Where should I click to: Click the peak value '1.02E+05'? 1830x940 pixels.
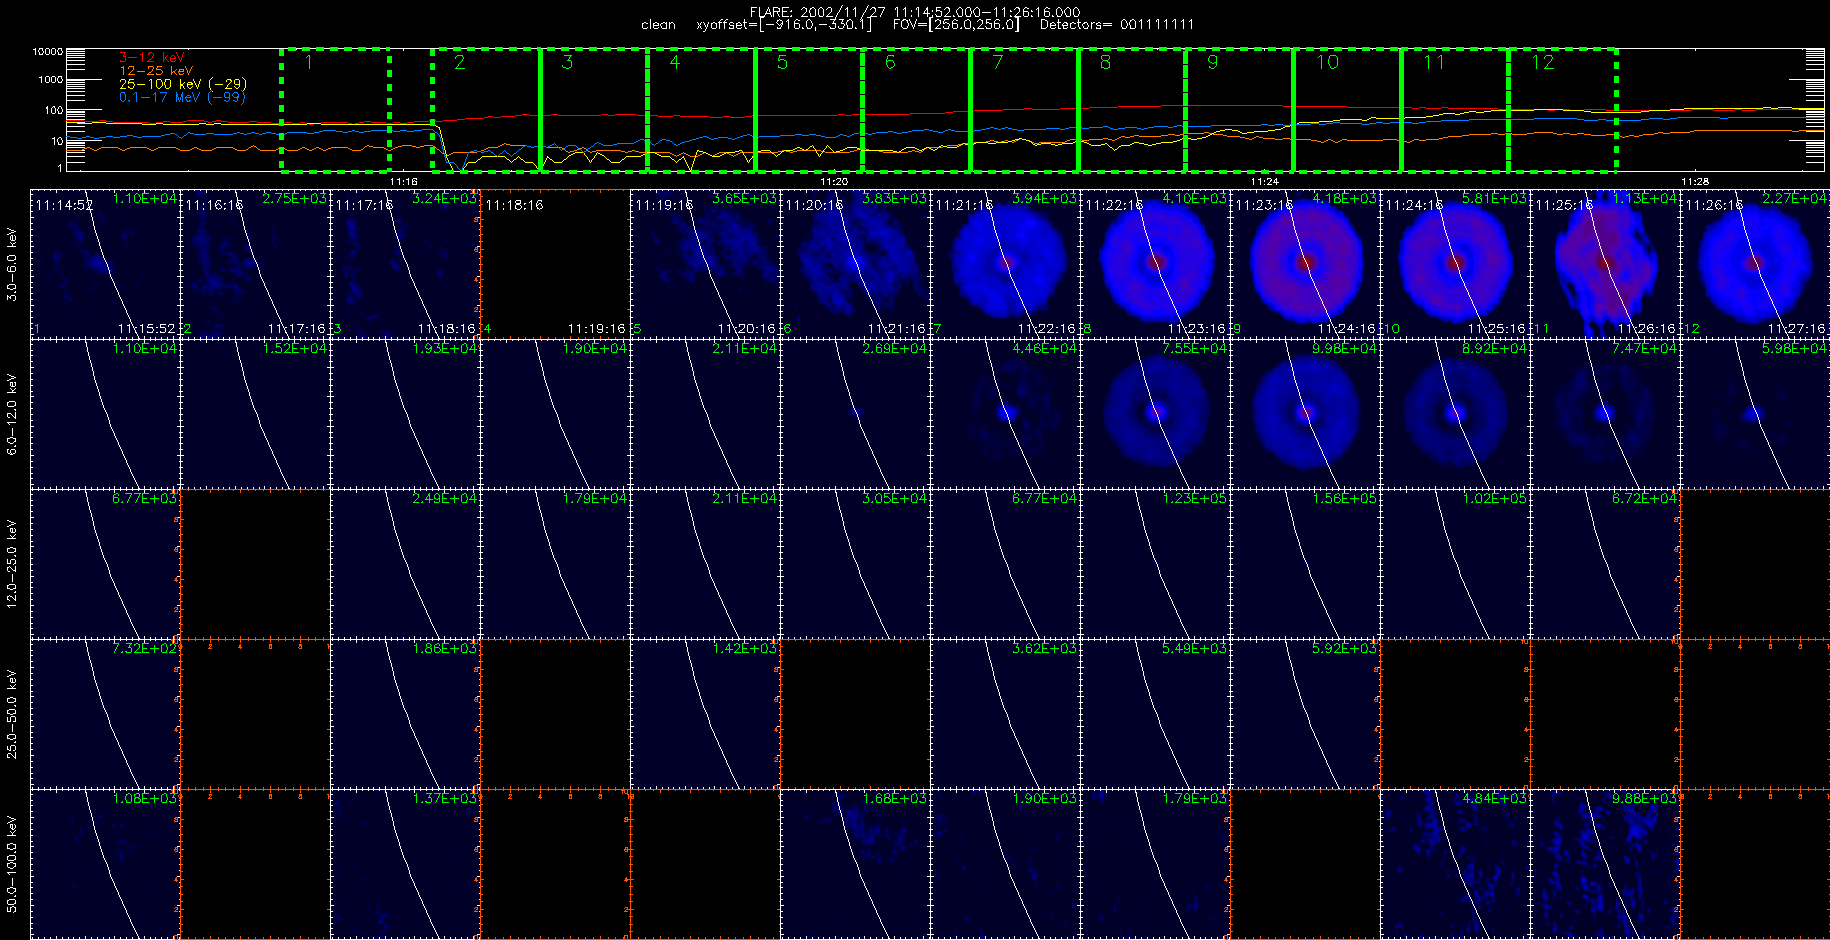(x=1494, y=499)
